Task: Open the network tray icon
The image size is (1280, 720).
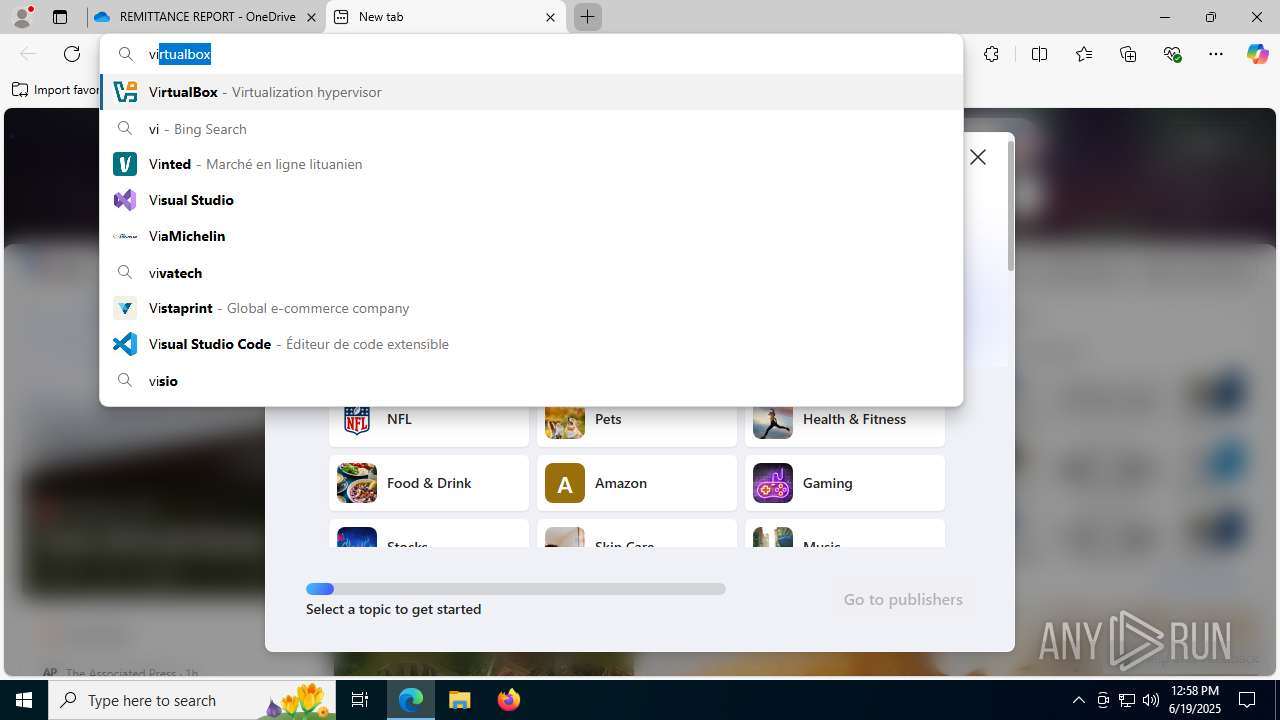Action: 1127,700
